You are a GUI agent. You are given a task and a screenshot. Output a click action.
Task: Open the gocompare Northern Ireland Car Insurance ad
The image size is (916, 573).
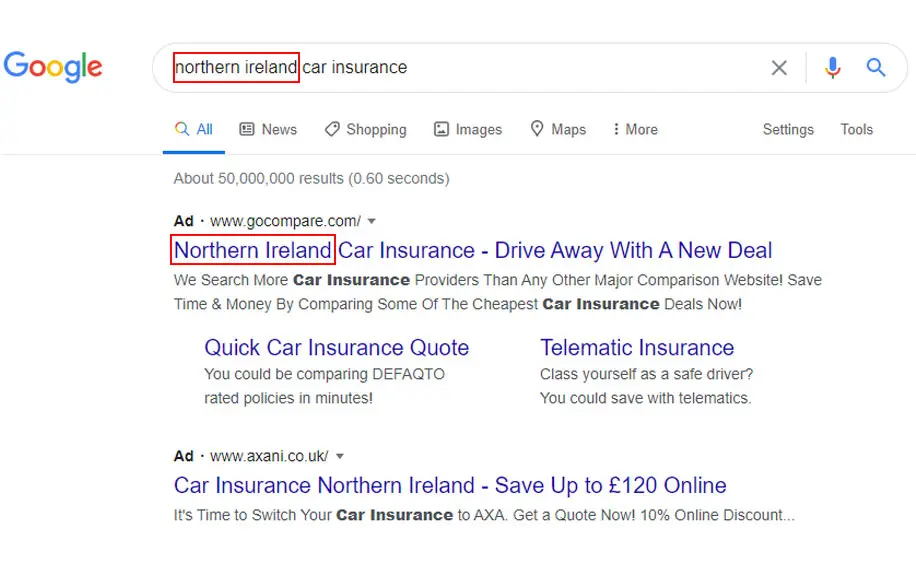[x=473, y=251]
